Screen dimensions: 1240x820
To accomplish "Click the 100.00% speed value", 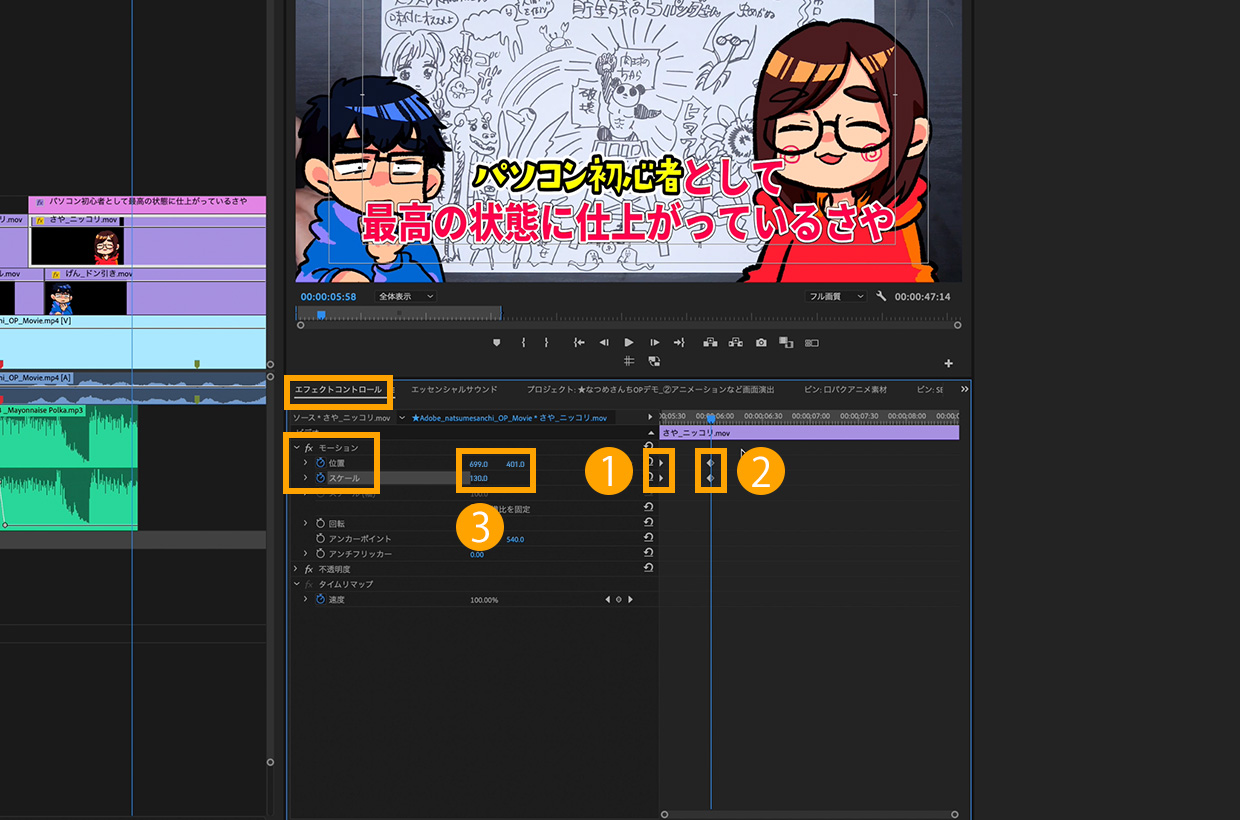I will click(x=484, y=600).
